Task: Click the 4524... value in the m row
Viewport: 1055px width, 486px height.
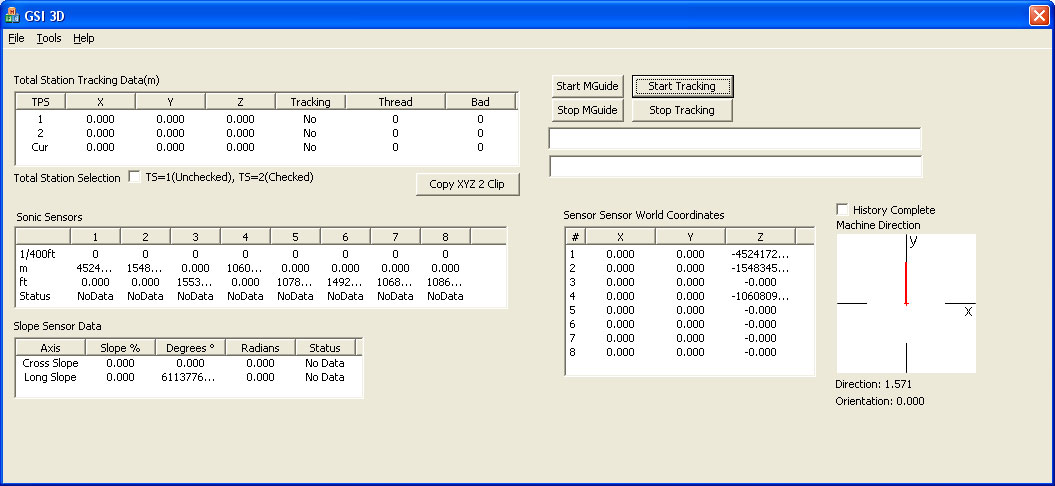Action: click(95, 268)
